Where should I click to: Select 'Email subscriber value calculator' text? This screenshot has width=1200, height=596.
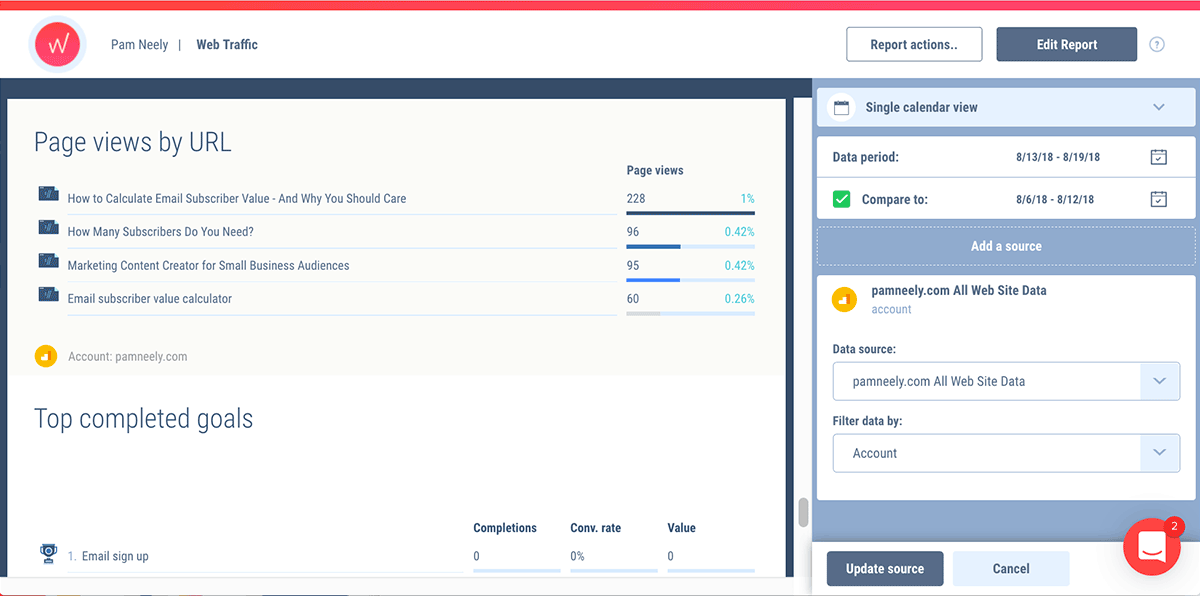(x=150, y=299)
